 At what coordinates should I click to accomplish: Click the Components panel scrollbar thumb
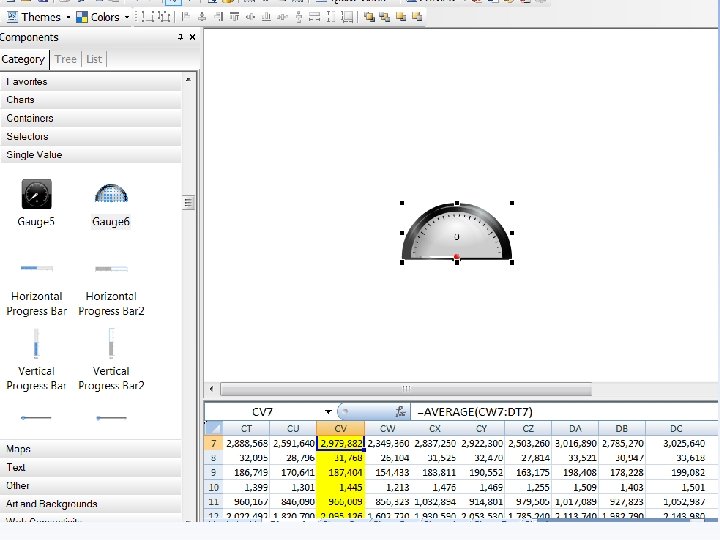point(188,202)
